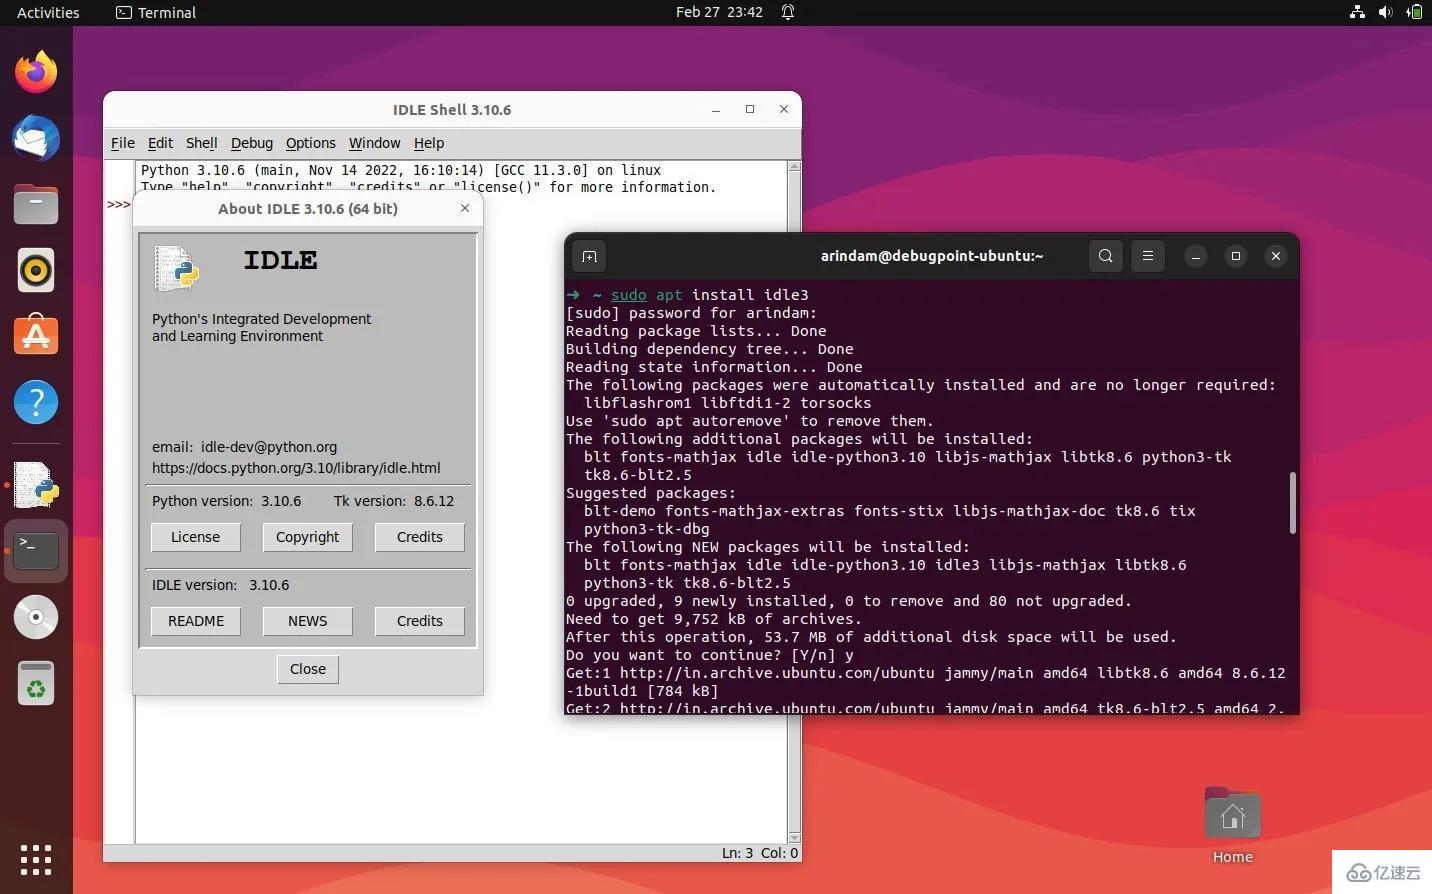This screenshot has height=894, width=1432.
Task: Open a new terminal tab with the tab icon
Action: point(589,256)
